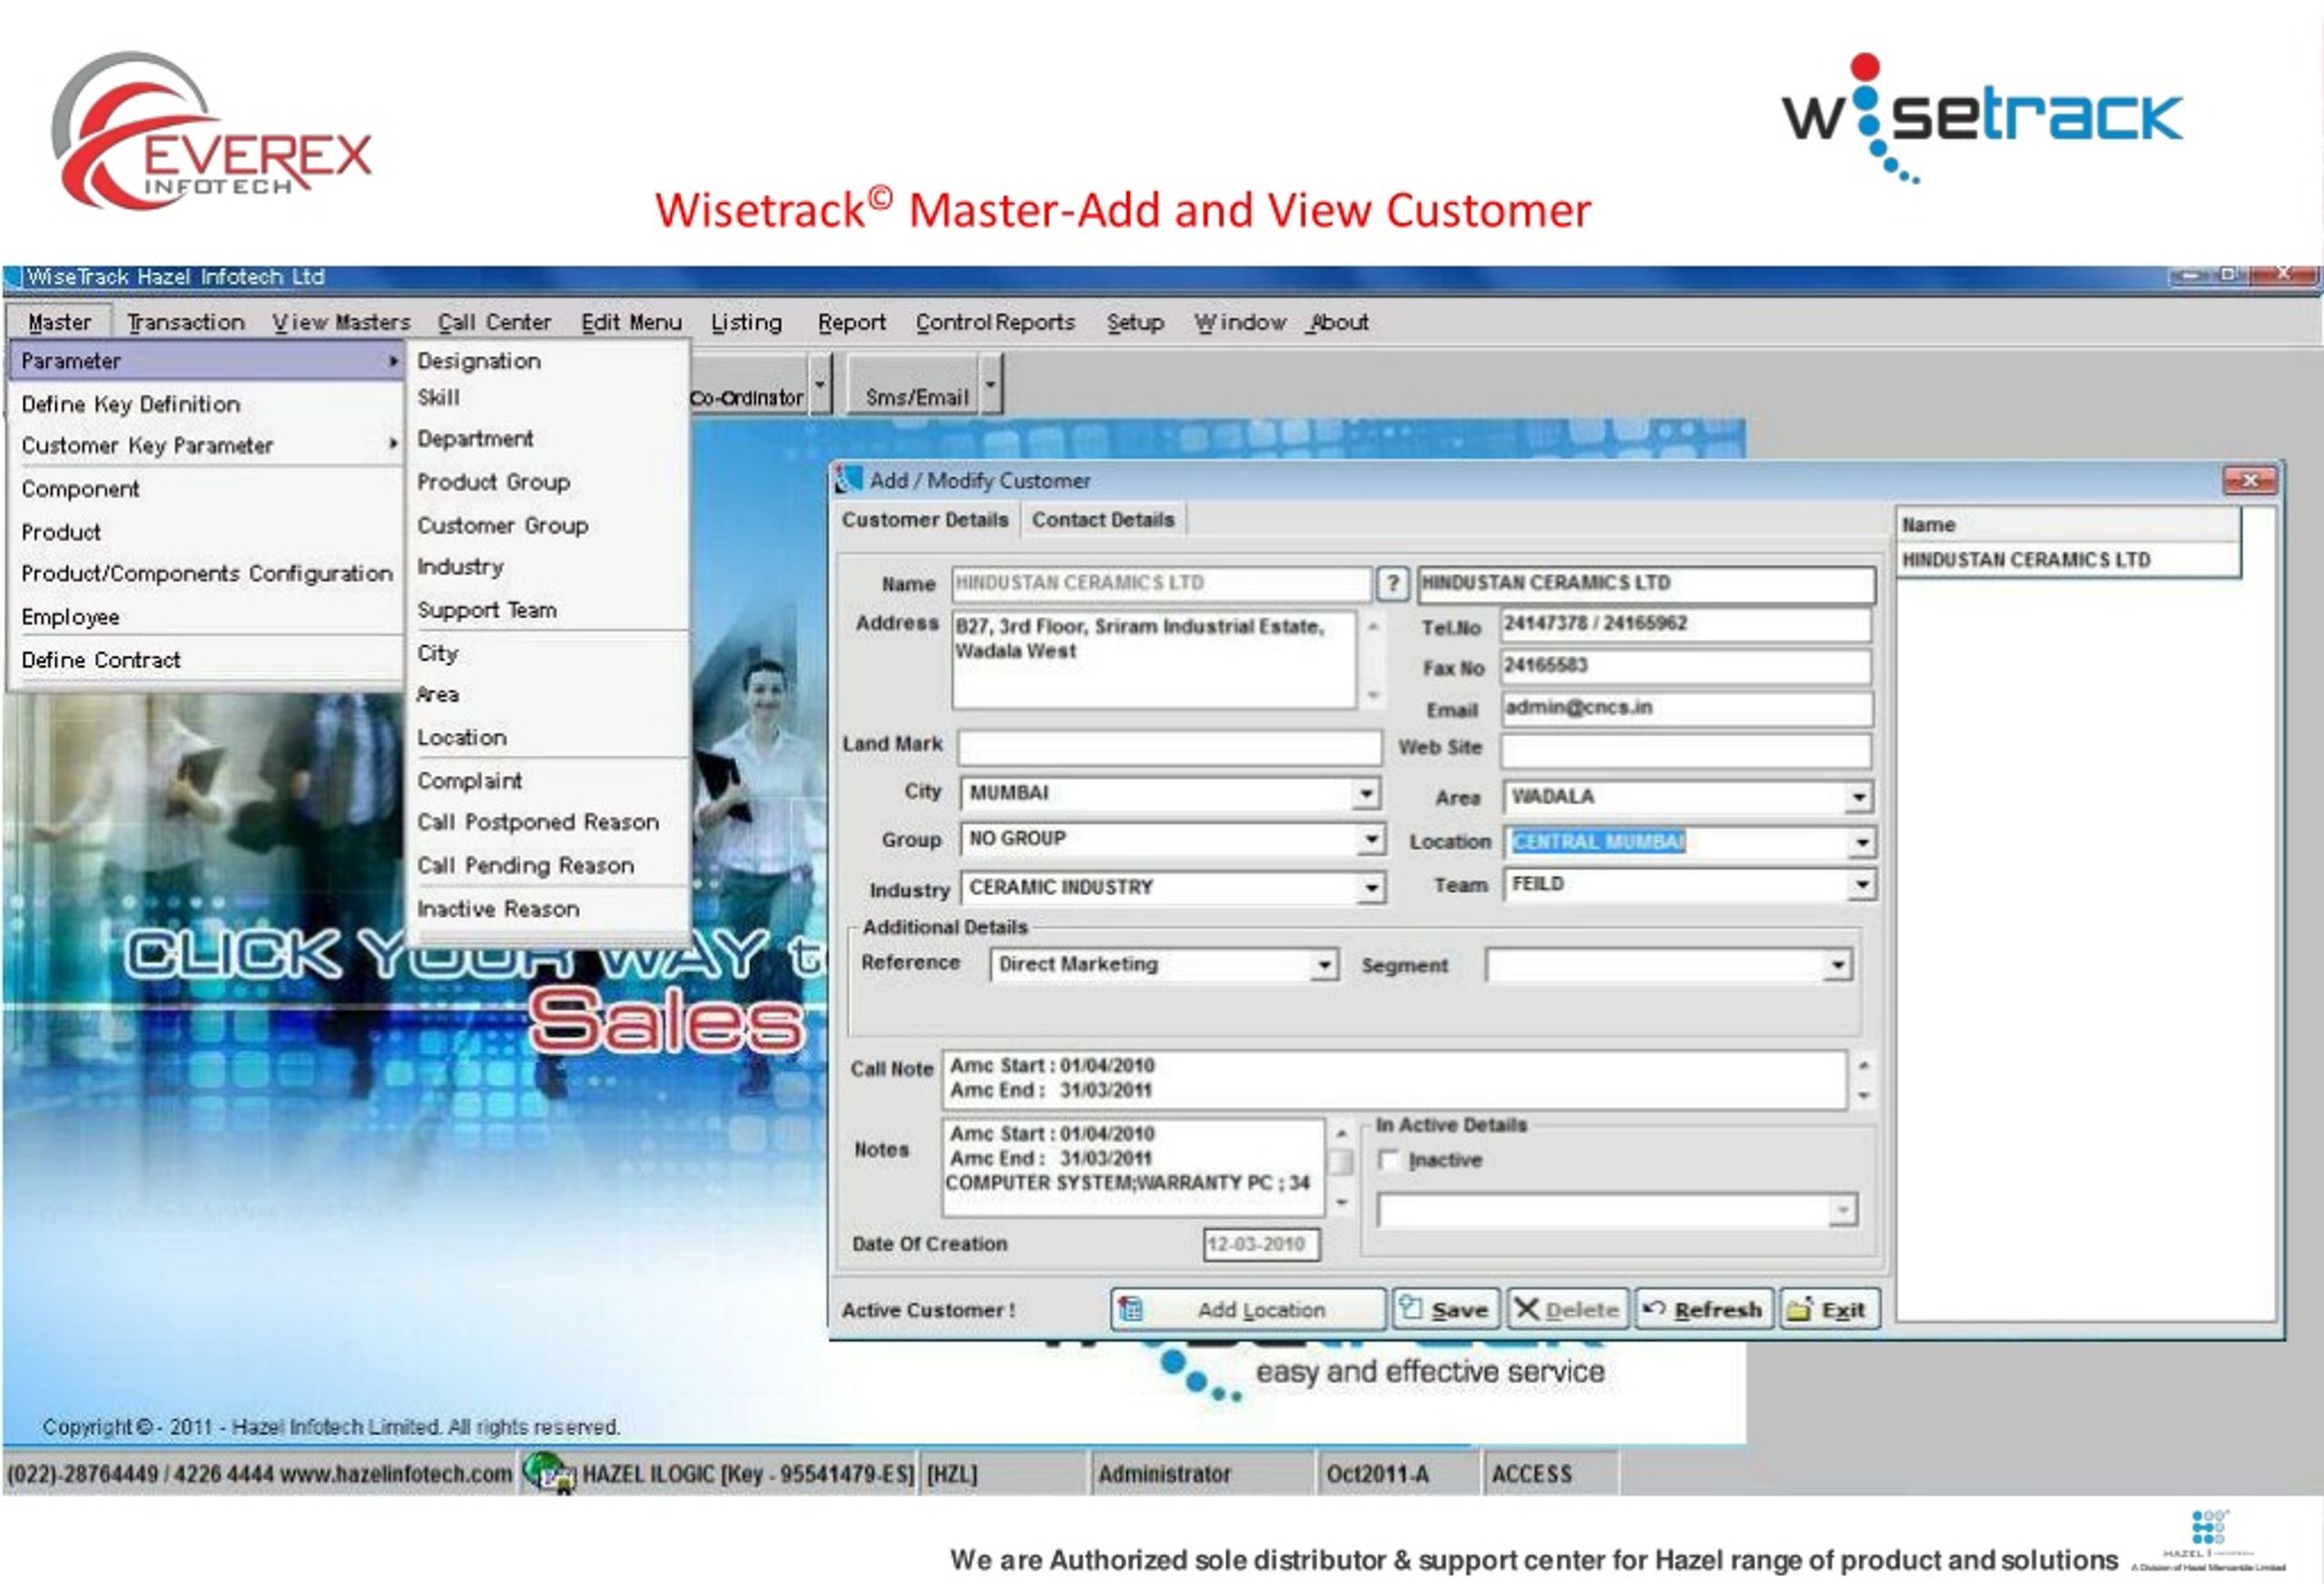Open the Edit Menu item
Screen dimensions: 2324x1584
point(631,322)
